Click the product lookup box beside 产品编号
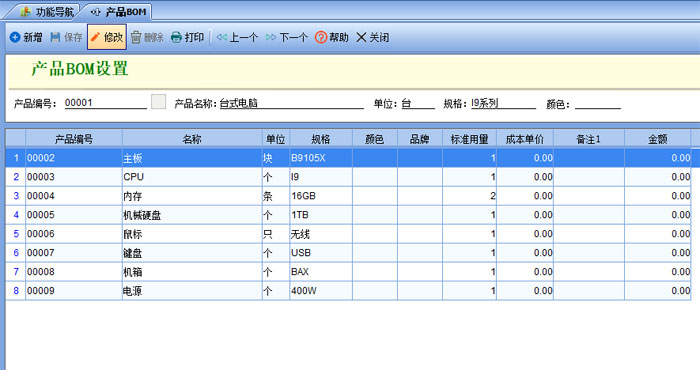The width and height of the screenshot is (700, 370). coord(158,102)
